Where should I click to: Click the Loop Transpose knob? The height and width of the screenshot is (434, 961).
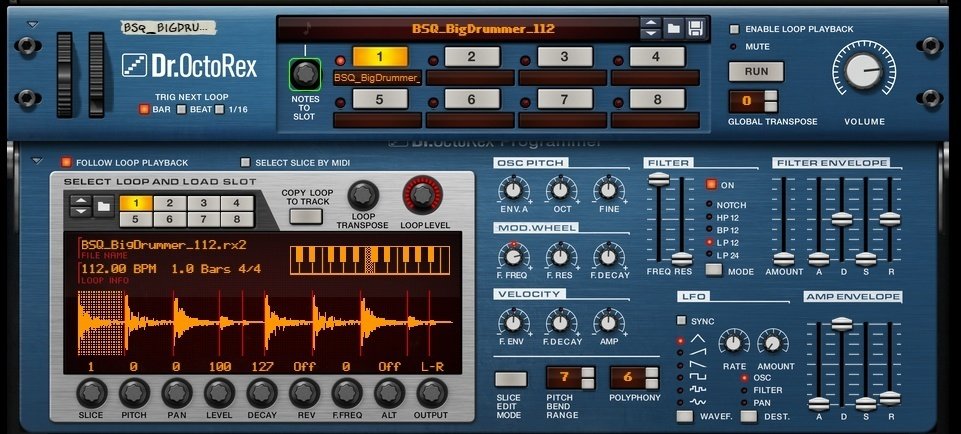363,196
